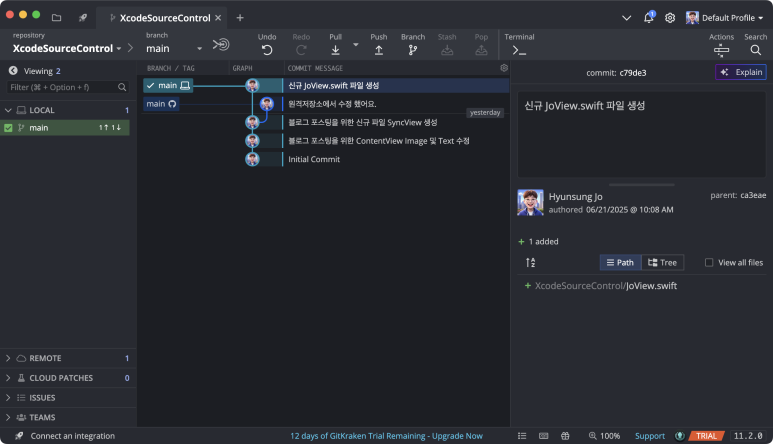Click commit hash c79de3

632,73
